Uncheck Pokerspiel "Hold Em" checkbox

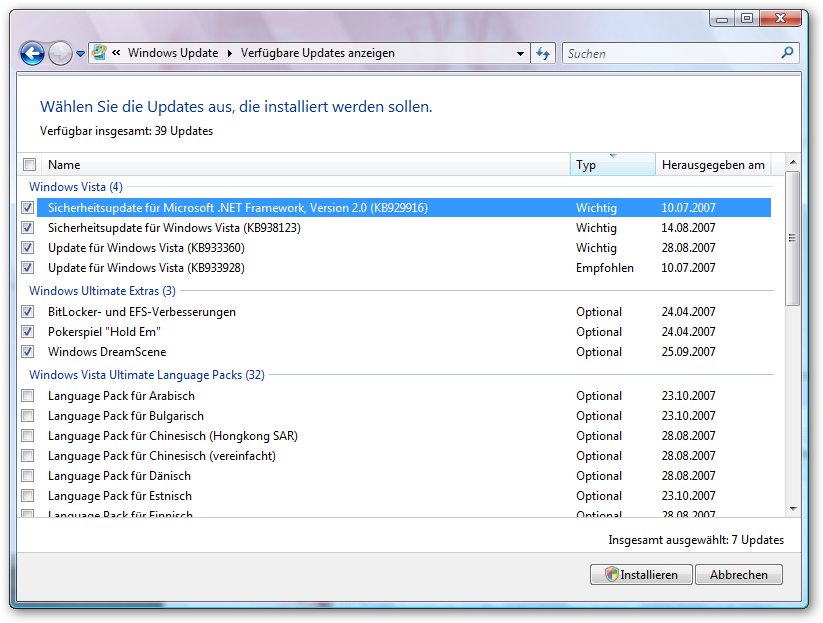pos(28,332)
